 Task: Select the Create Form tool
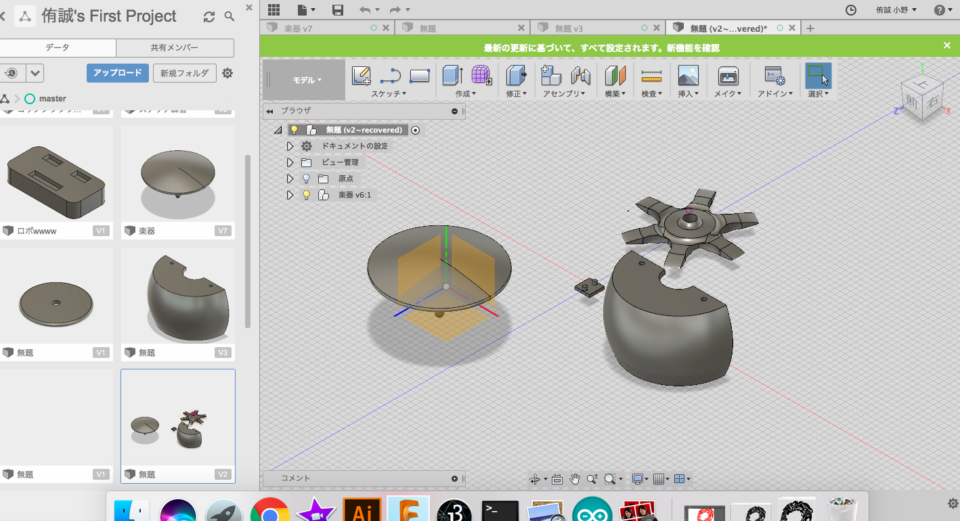pyautogui.click(x=482, y=75)
